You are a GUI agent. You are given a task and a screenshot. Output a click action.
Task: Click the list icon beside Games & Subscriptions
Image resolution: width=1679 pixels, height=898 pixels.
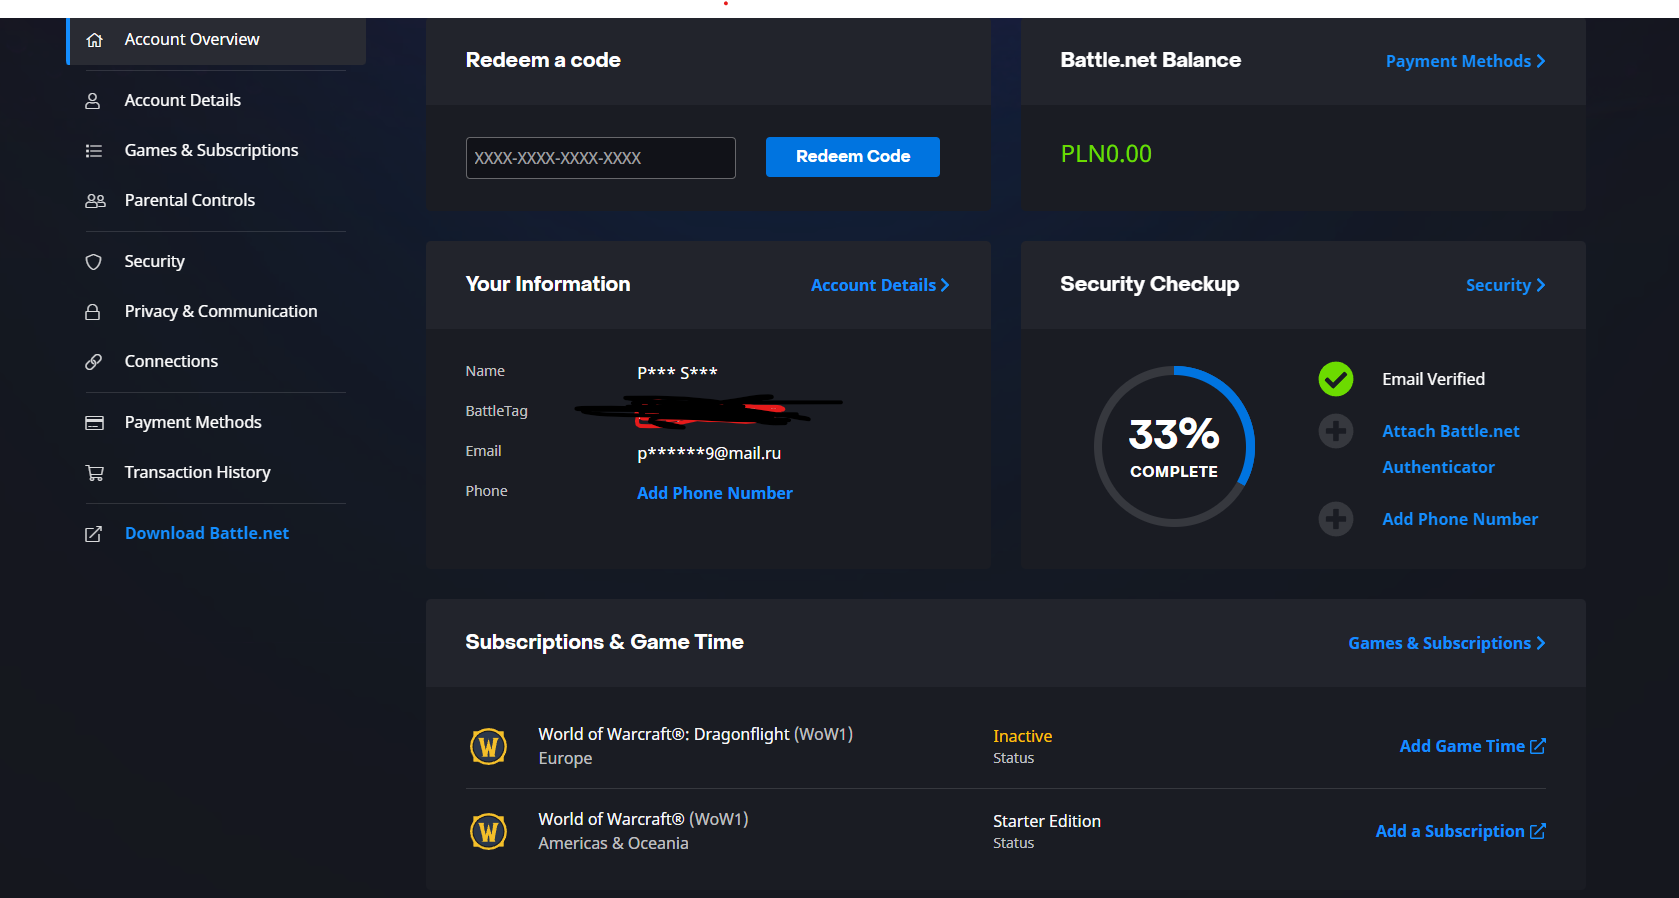click(94, 151)
